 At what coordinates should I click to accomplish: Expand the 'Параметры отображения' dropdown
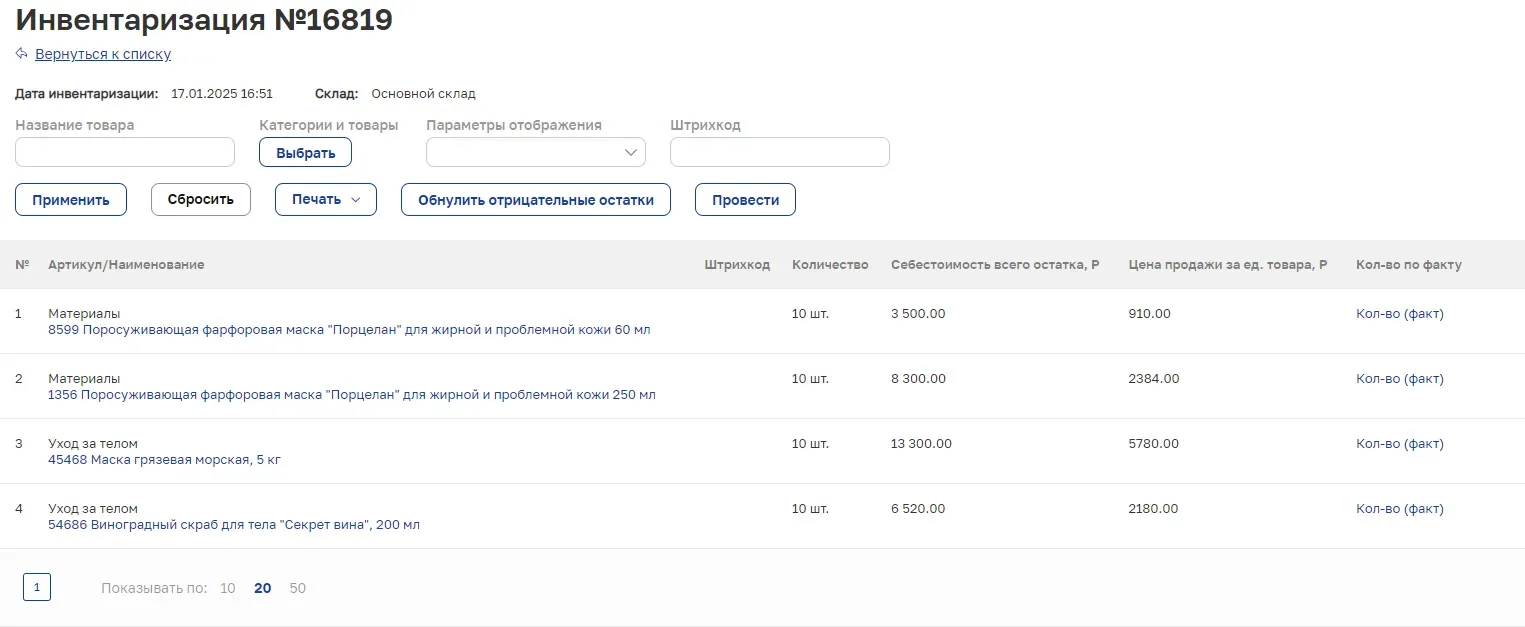pos(536,152)
